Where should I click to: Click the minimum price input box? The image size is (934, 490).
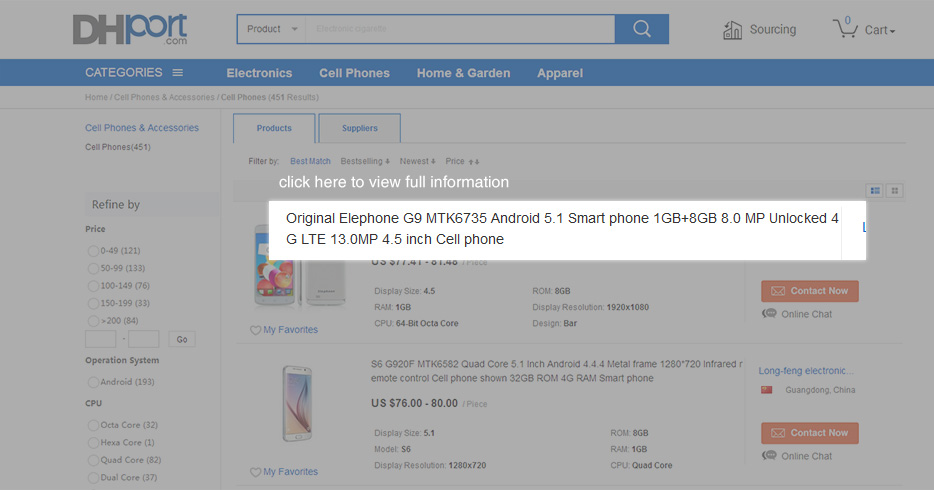coord(101,339)
